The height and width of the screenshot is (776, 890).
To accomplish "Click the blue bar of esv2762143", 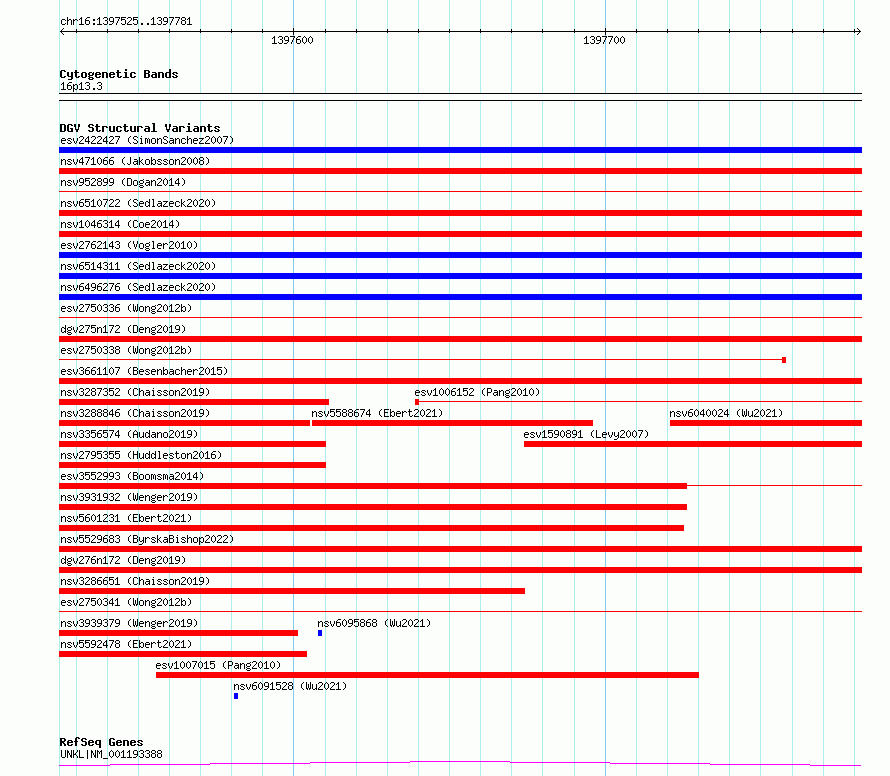I will 460,255.
